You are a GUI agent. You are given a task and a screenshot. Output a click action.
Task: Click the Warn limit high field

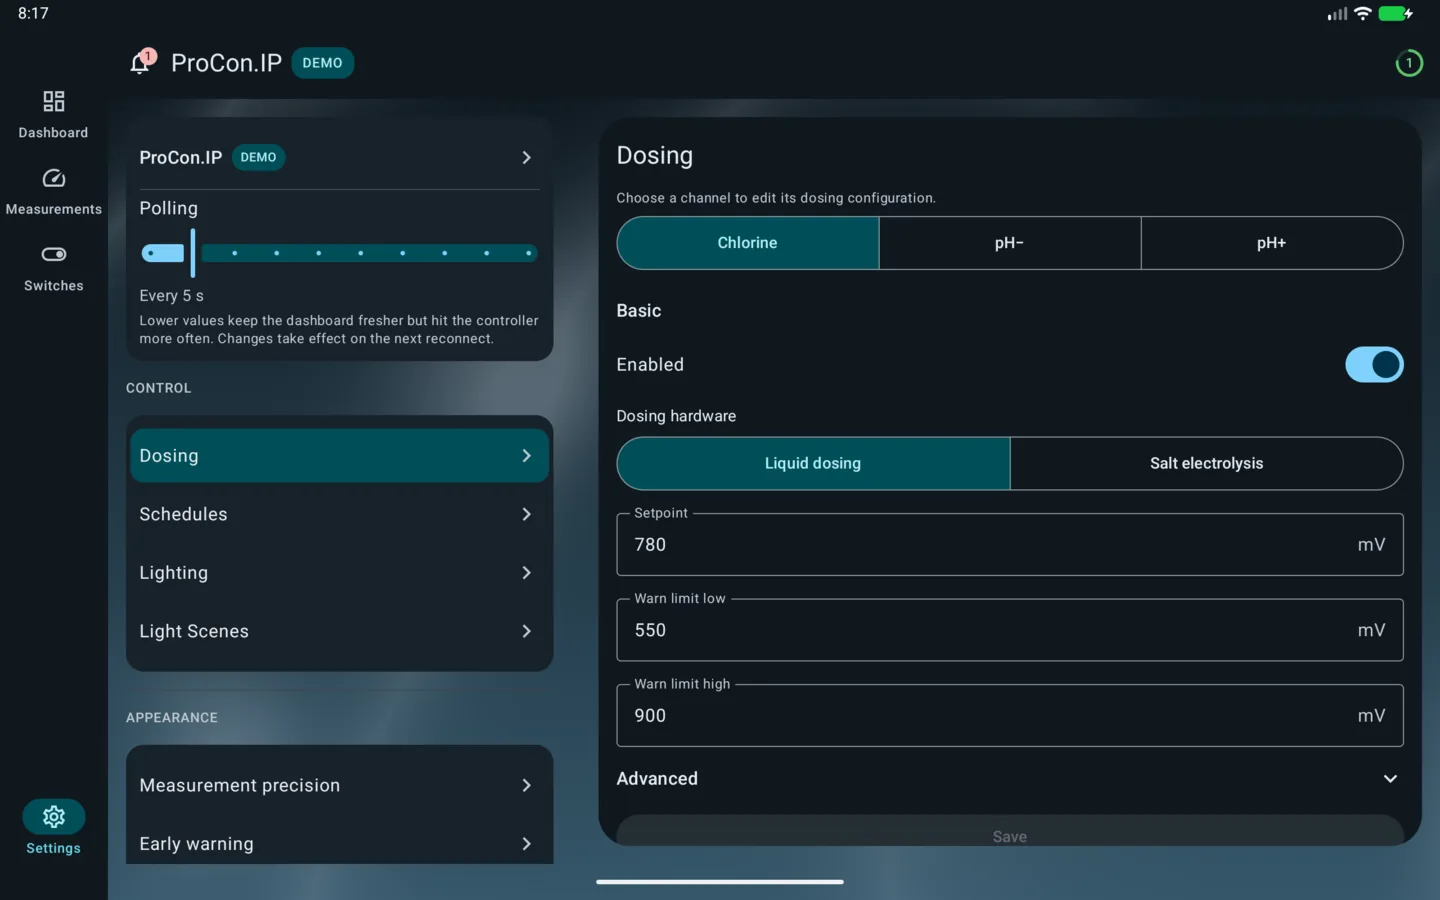[1009, 716]
